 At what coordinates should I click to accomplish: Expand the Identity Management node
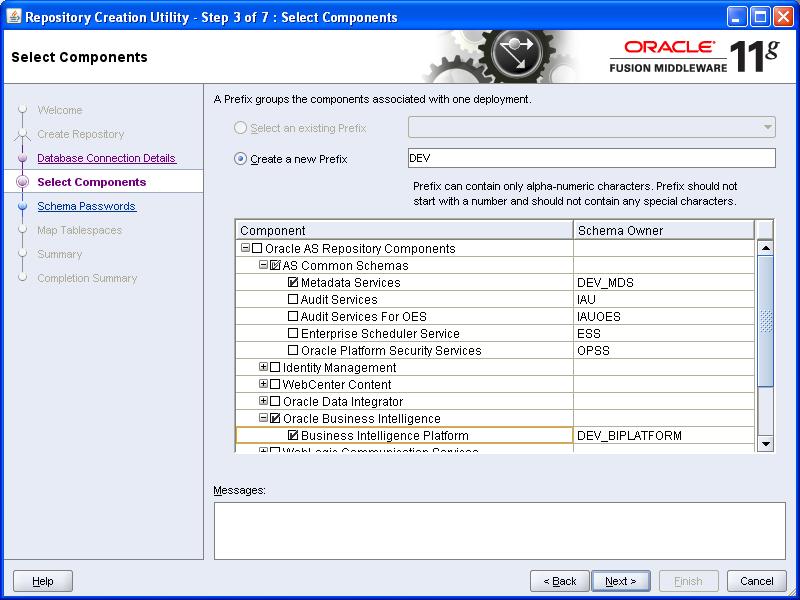[263, 367]
